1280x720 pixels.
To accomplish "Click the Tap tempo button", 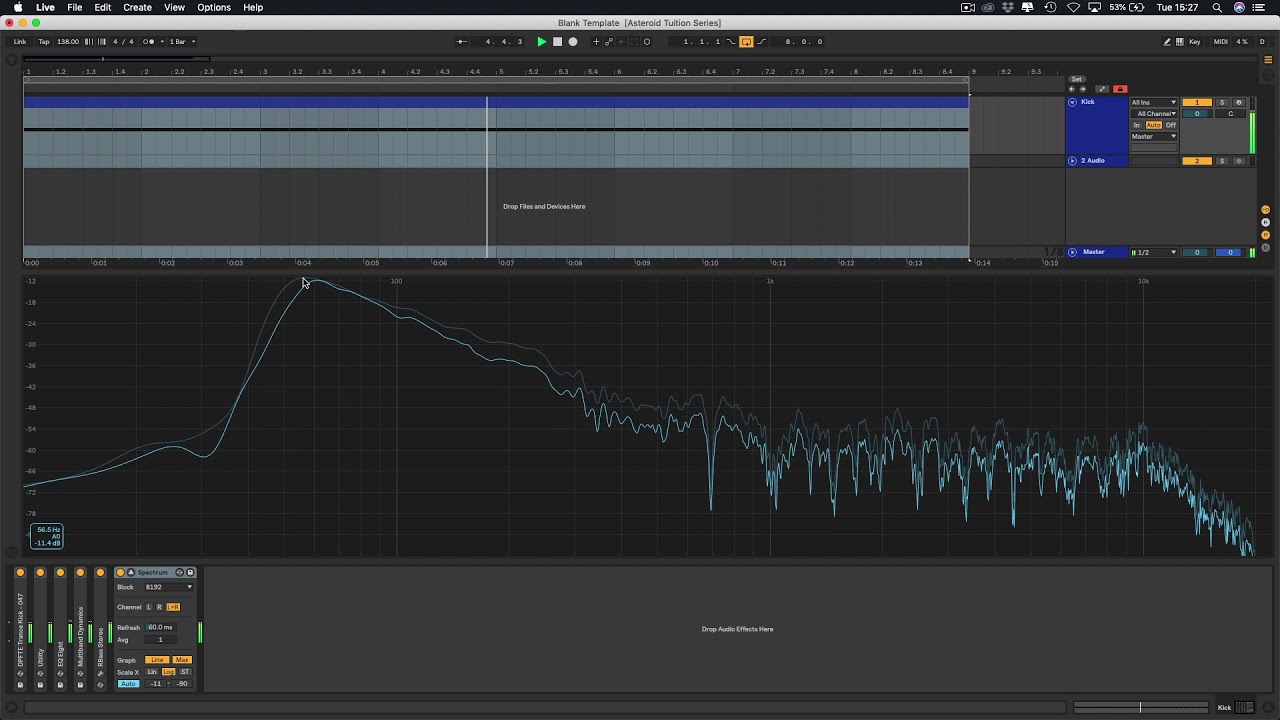I will click(x=44, y=42).
